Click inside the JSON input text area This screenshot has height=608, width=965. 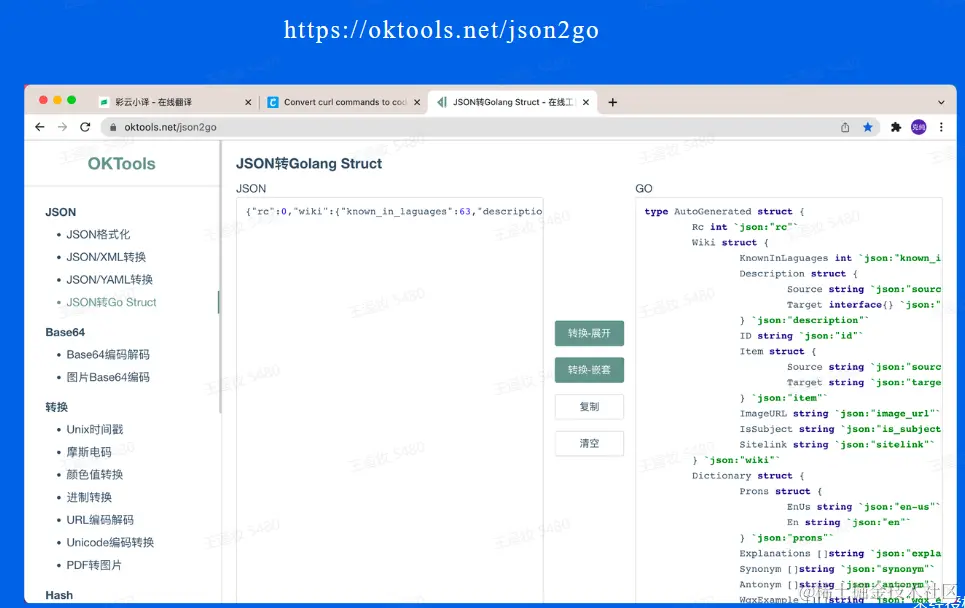[390, 400]
